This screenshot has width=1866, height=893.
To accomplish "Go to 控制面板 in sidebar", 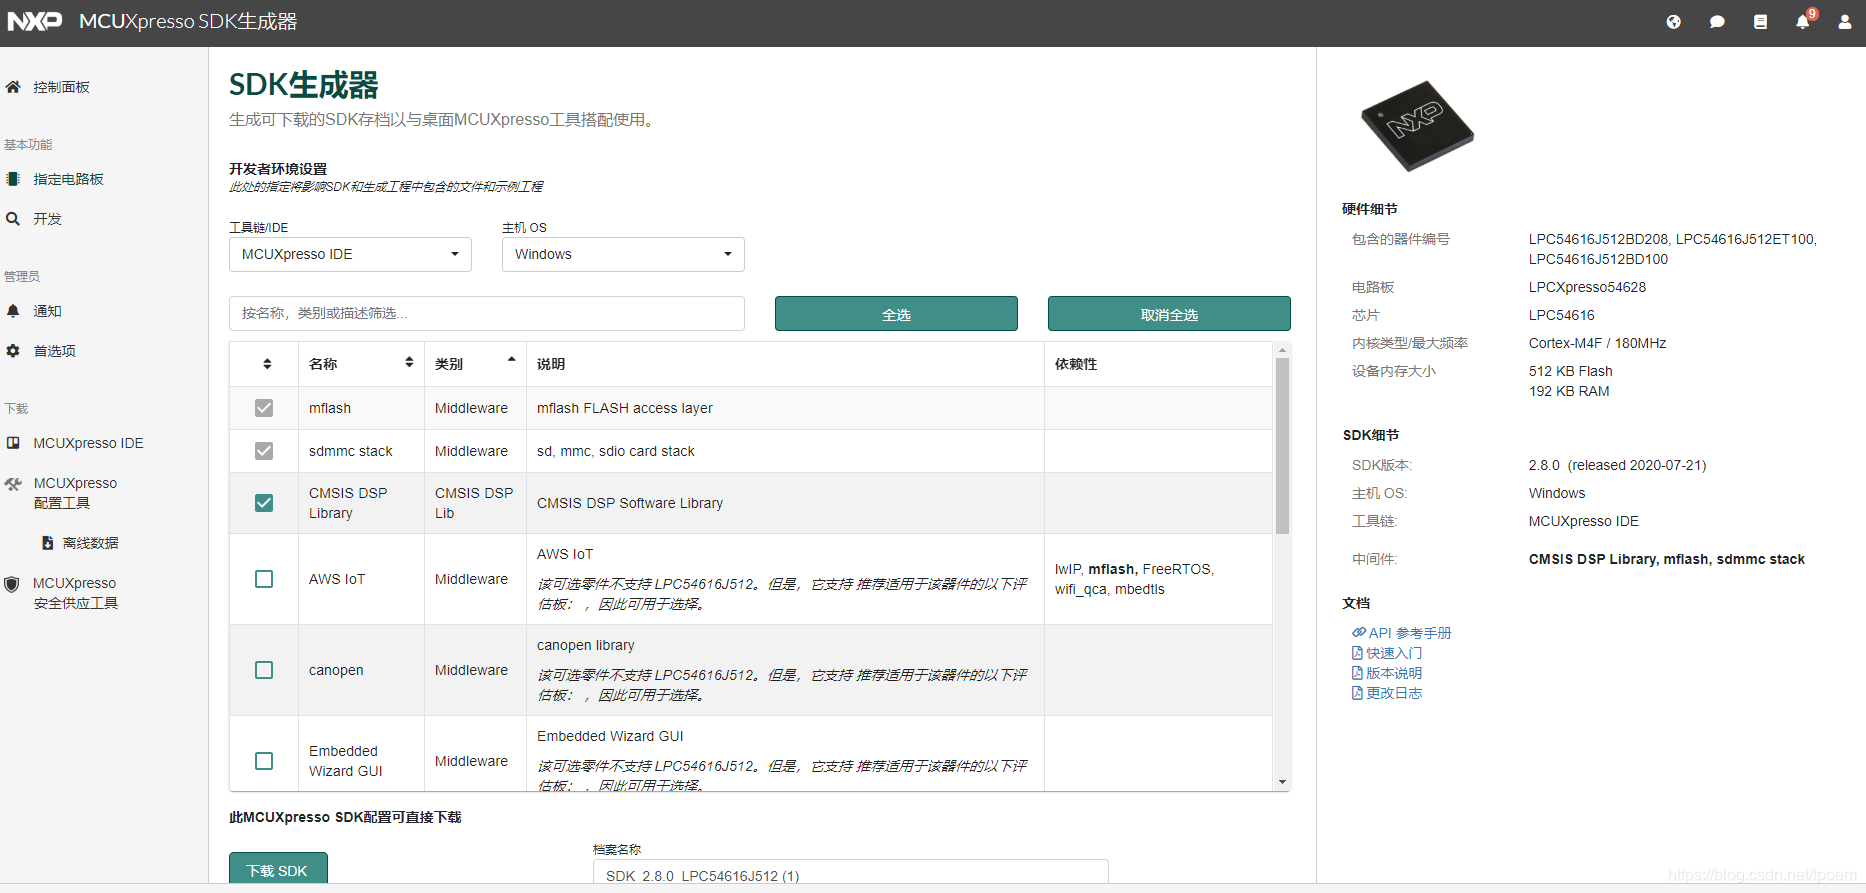I will point(61,87).
